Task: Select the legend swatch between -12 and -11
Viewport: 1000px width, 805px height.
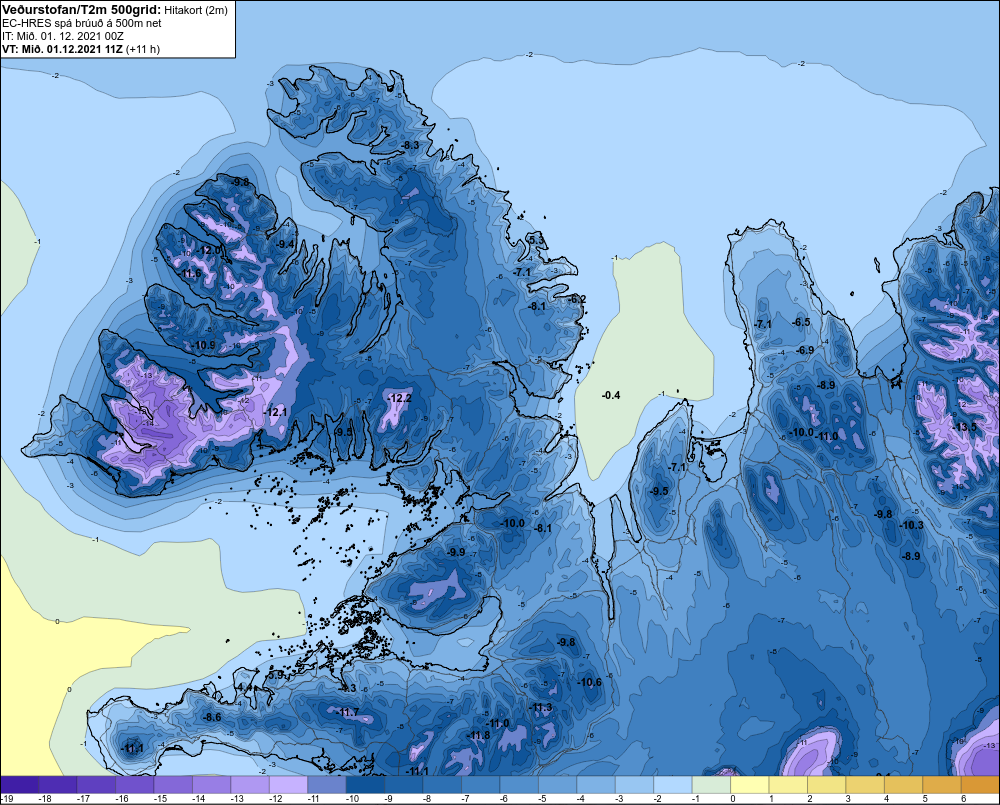Action: coord(288,784)
